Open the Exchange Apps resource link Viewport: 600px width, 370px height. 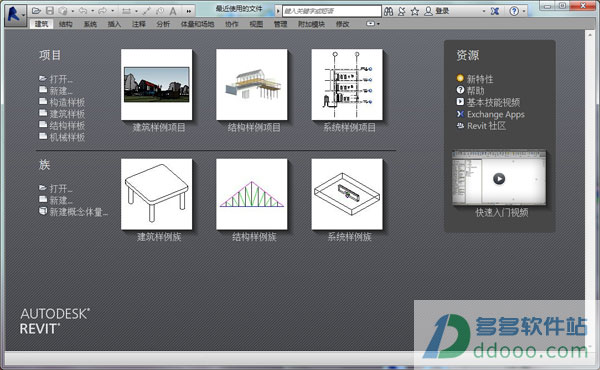496,114
